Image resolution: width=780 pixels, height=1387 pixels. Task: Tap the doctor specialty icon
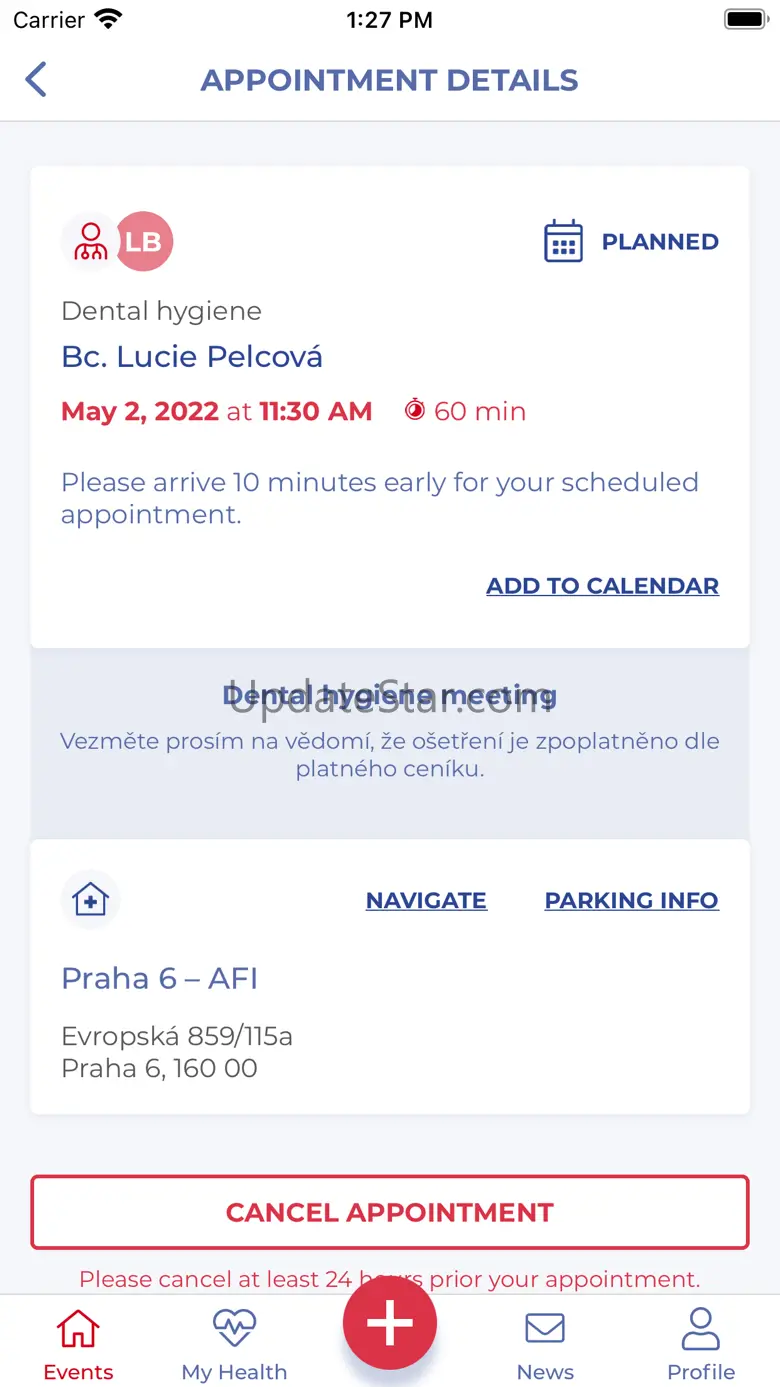pos(90,242)
